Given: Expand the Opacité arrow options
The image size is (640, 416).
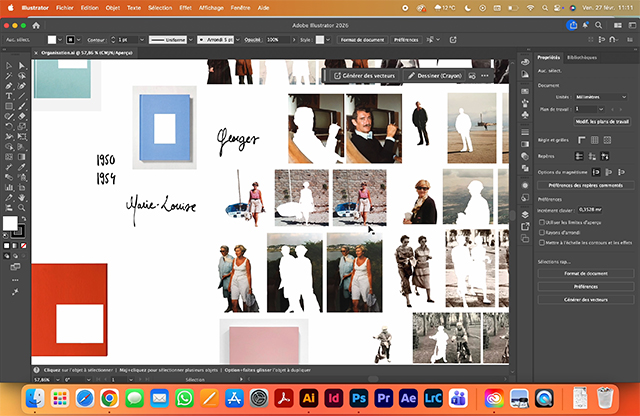Looking at the screenshot, I should (293, 40).
